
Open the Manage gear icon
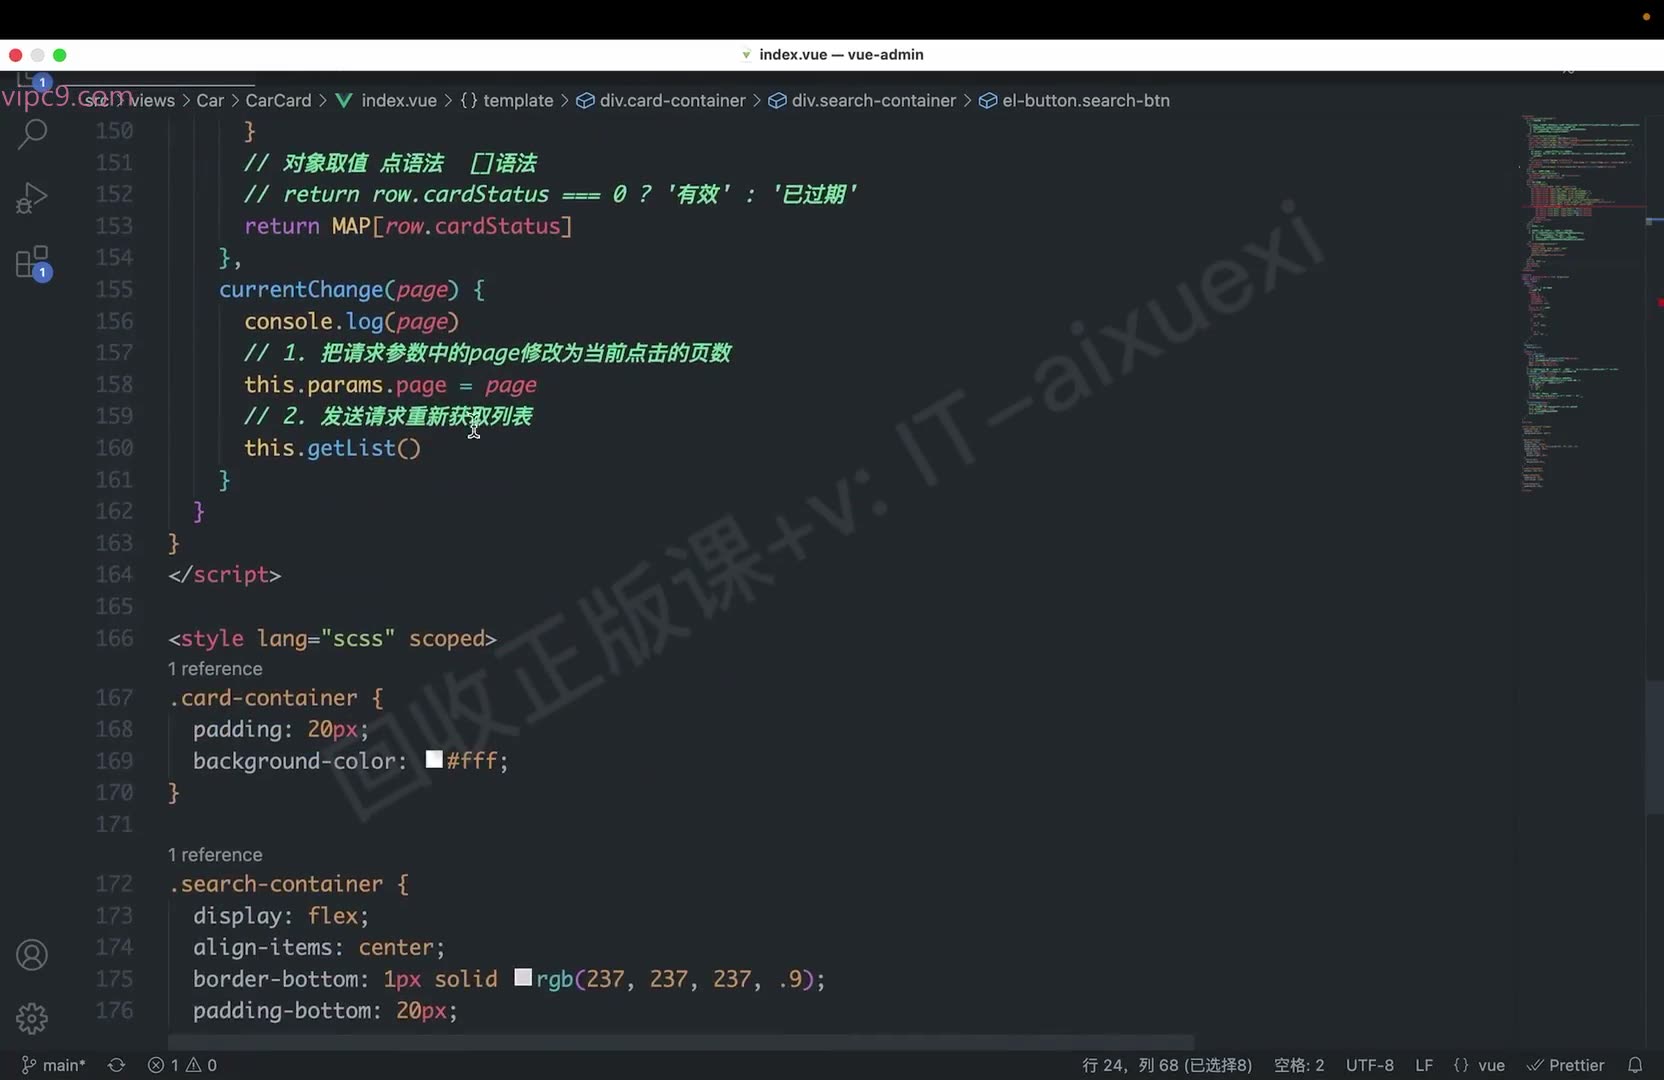click(32, 1019)
